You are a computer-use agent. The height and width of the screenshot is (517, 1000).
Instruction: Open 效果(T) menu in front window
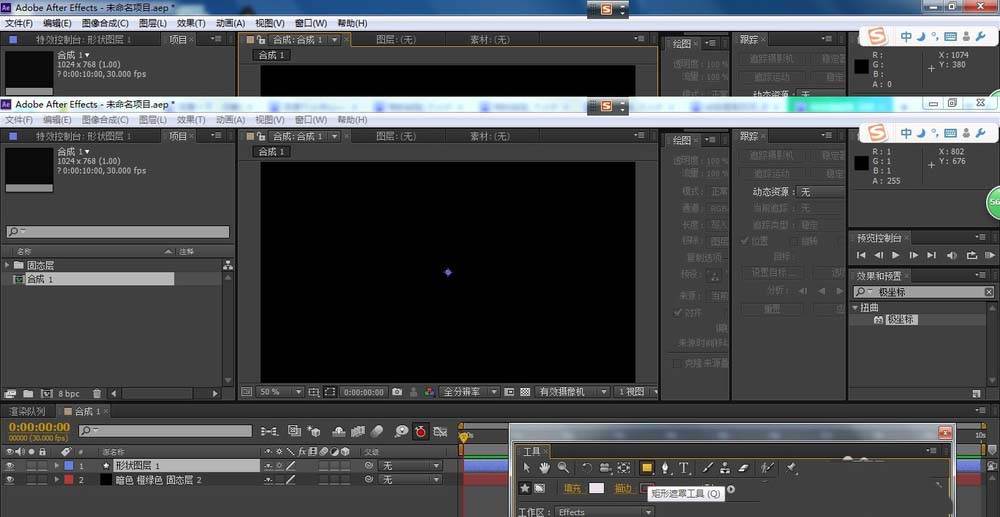coord(191,120)
